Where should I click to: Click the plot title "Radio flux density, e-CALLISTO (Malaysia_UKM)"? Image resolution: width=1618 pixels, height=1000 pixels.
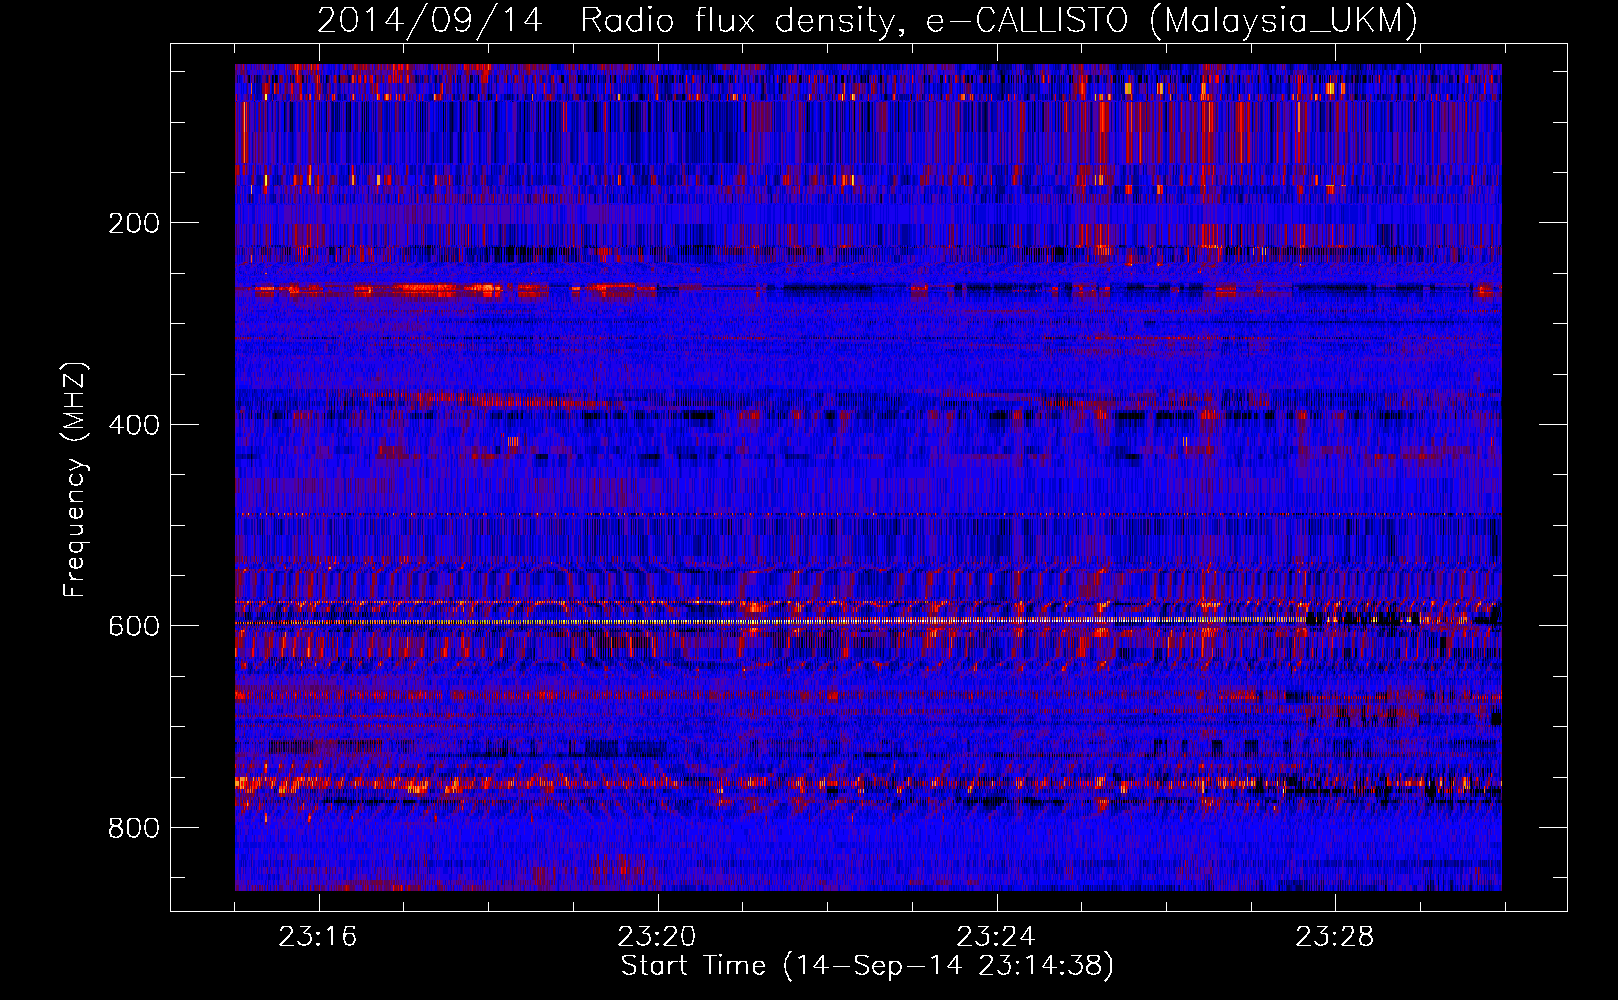pos(999,20)
